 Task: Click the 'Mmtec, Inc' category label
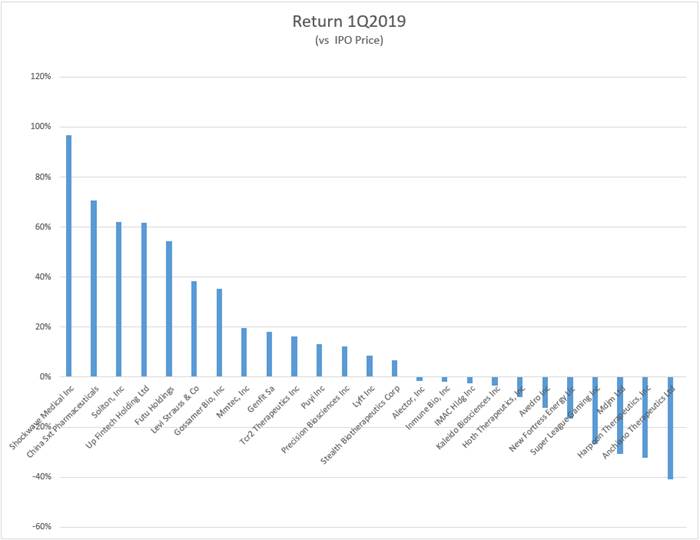coord(233,402)
